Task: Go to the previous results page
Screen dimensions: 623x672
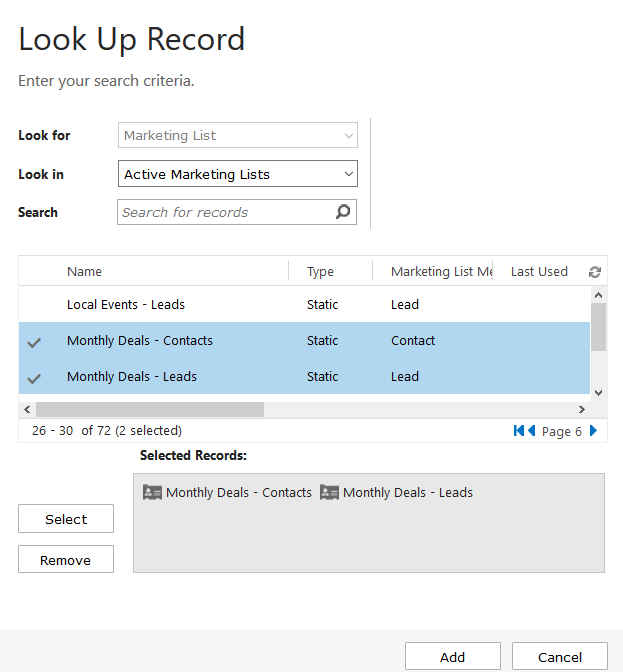Action: click(532, 431)
